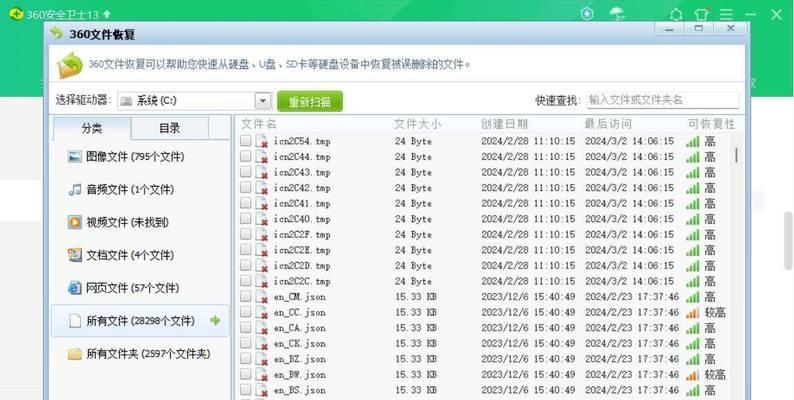Open the umbrella icon in 360 header
794x400 pixels.
(616, 14)
